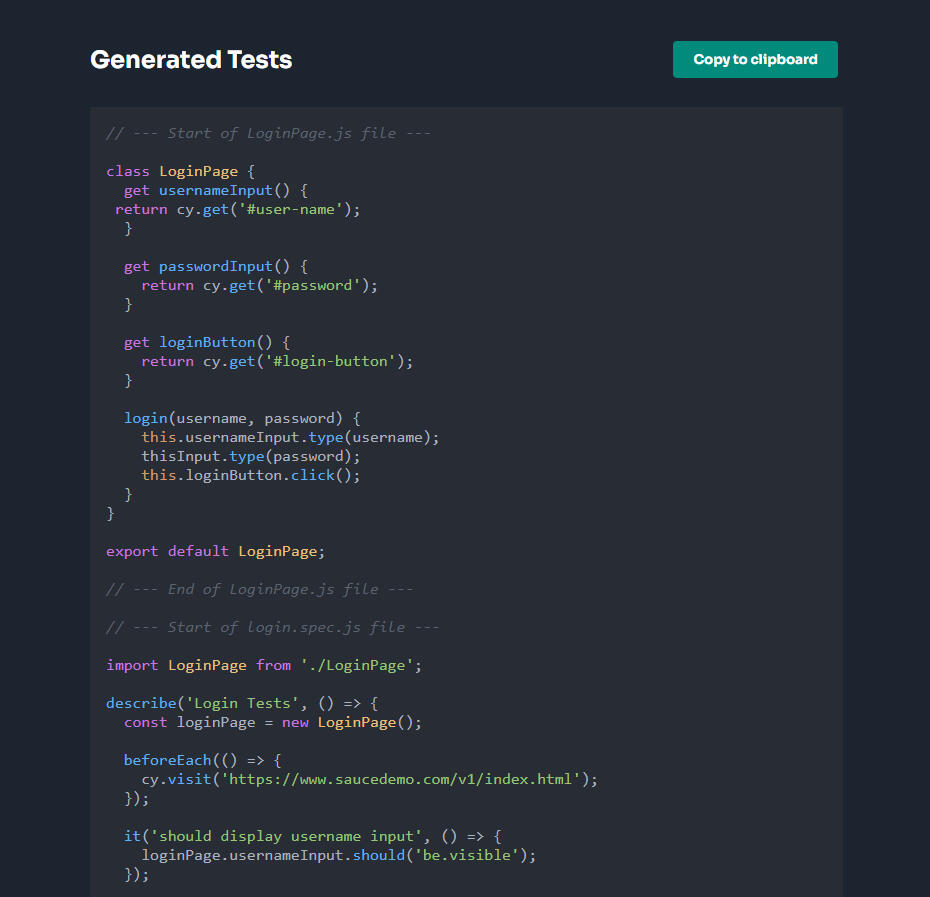The width and height of the screenshot is (930, 897).
Task: Click the 'export default LoginPage' line
Action: tap(216, 551)
